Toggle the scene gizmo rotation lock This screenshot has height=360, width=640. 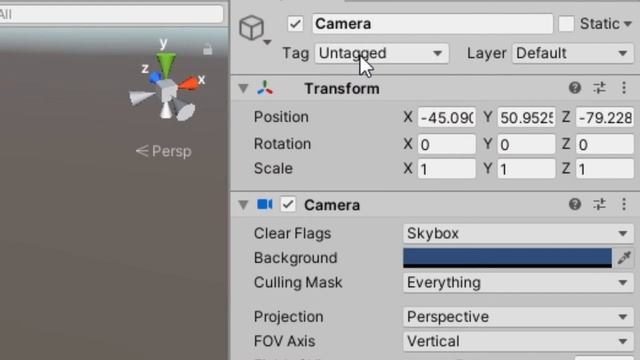coord(208,49)
